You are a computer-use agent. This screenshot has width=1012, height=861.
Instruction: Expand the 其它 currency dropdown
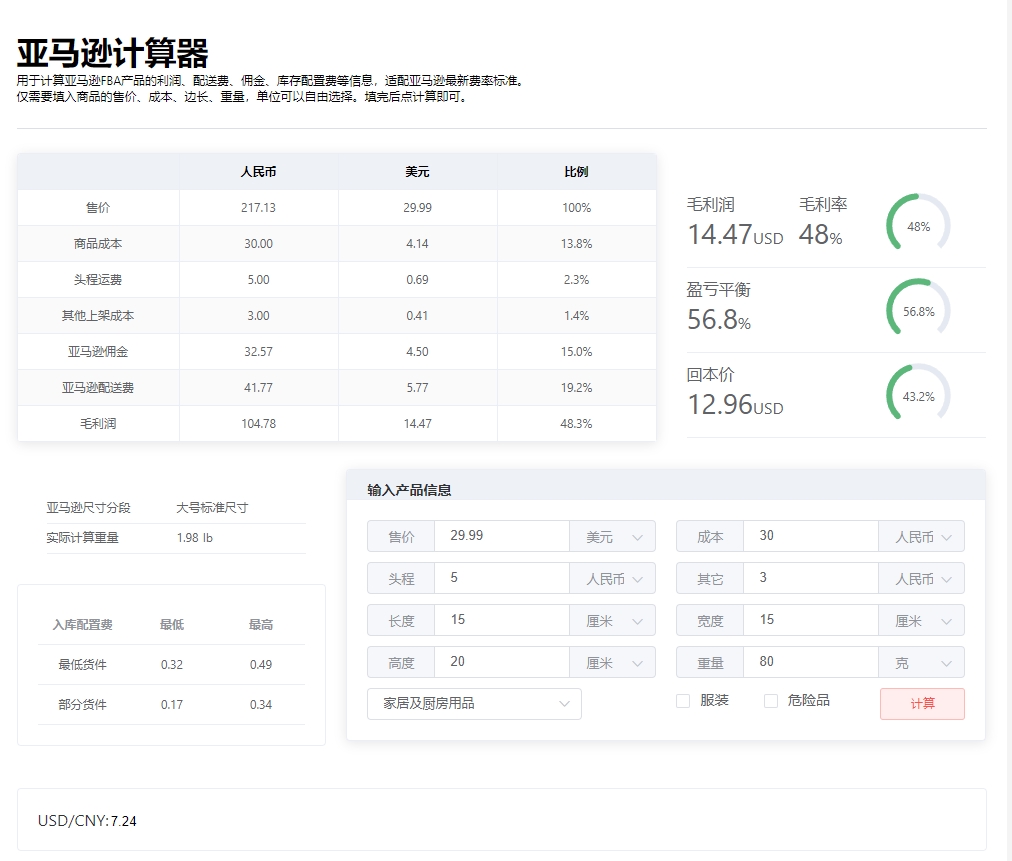click(922, 578)
